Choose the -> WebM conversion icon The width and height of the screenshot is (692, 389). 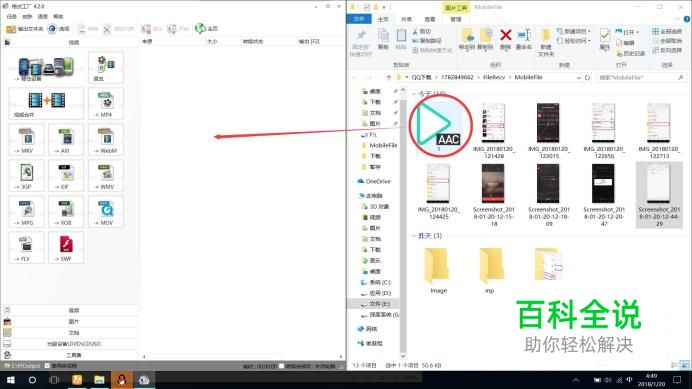click(x=105, y=140)
